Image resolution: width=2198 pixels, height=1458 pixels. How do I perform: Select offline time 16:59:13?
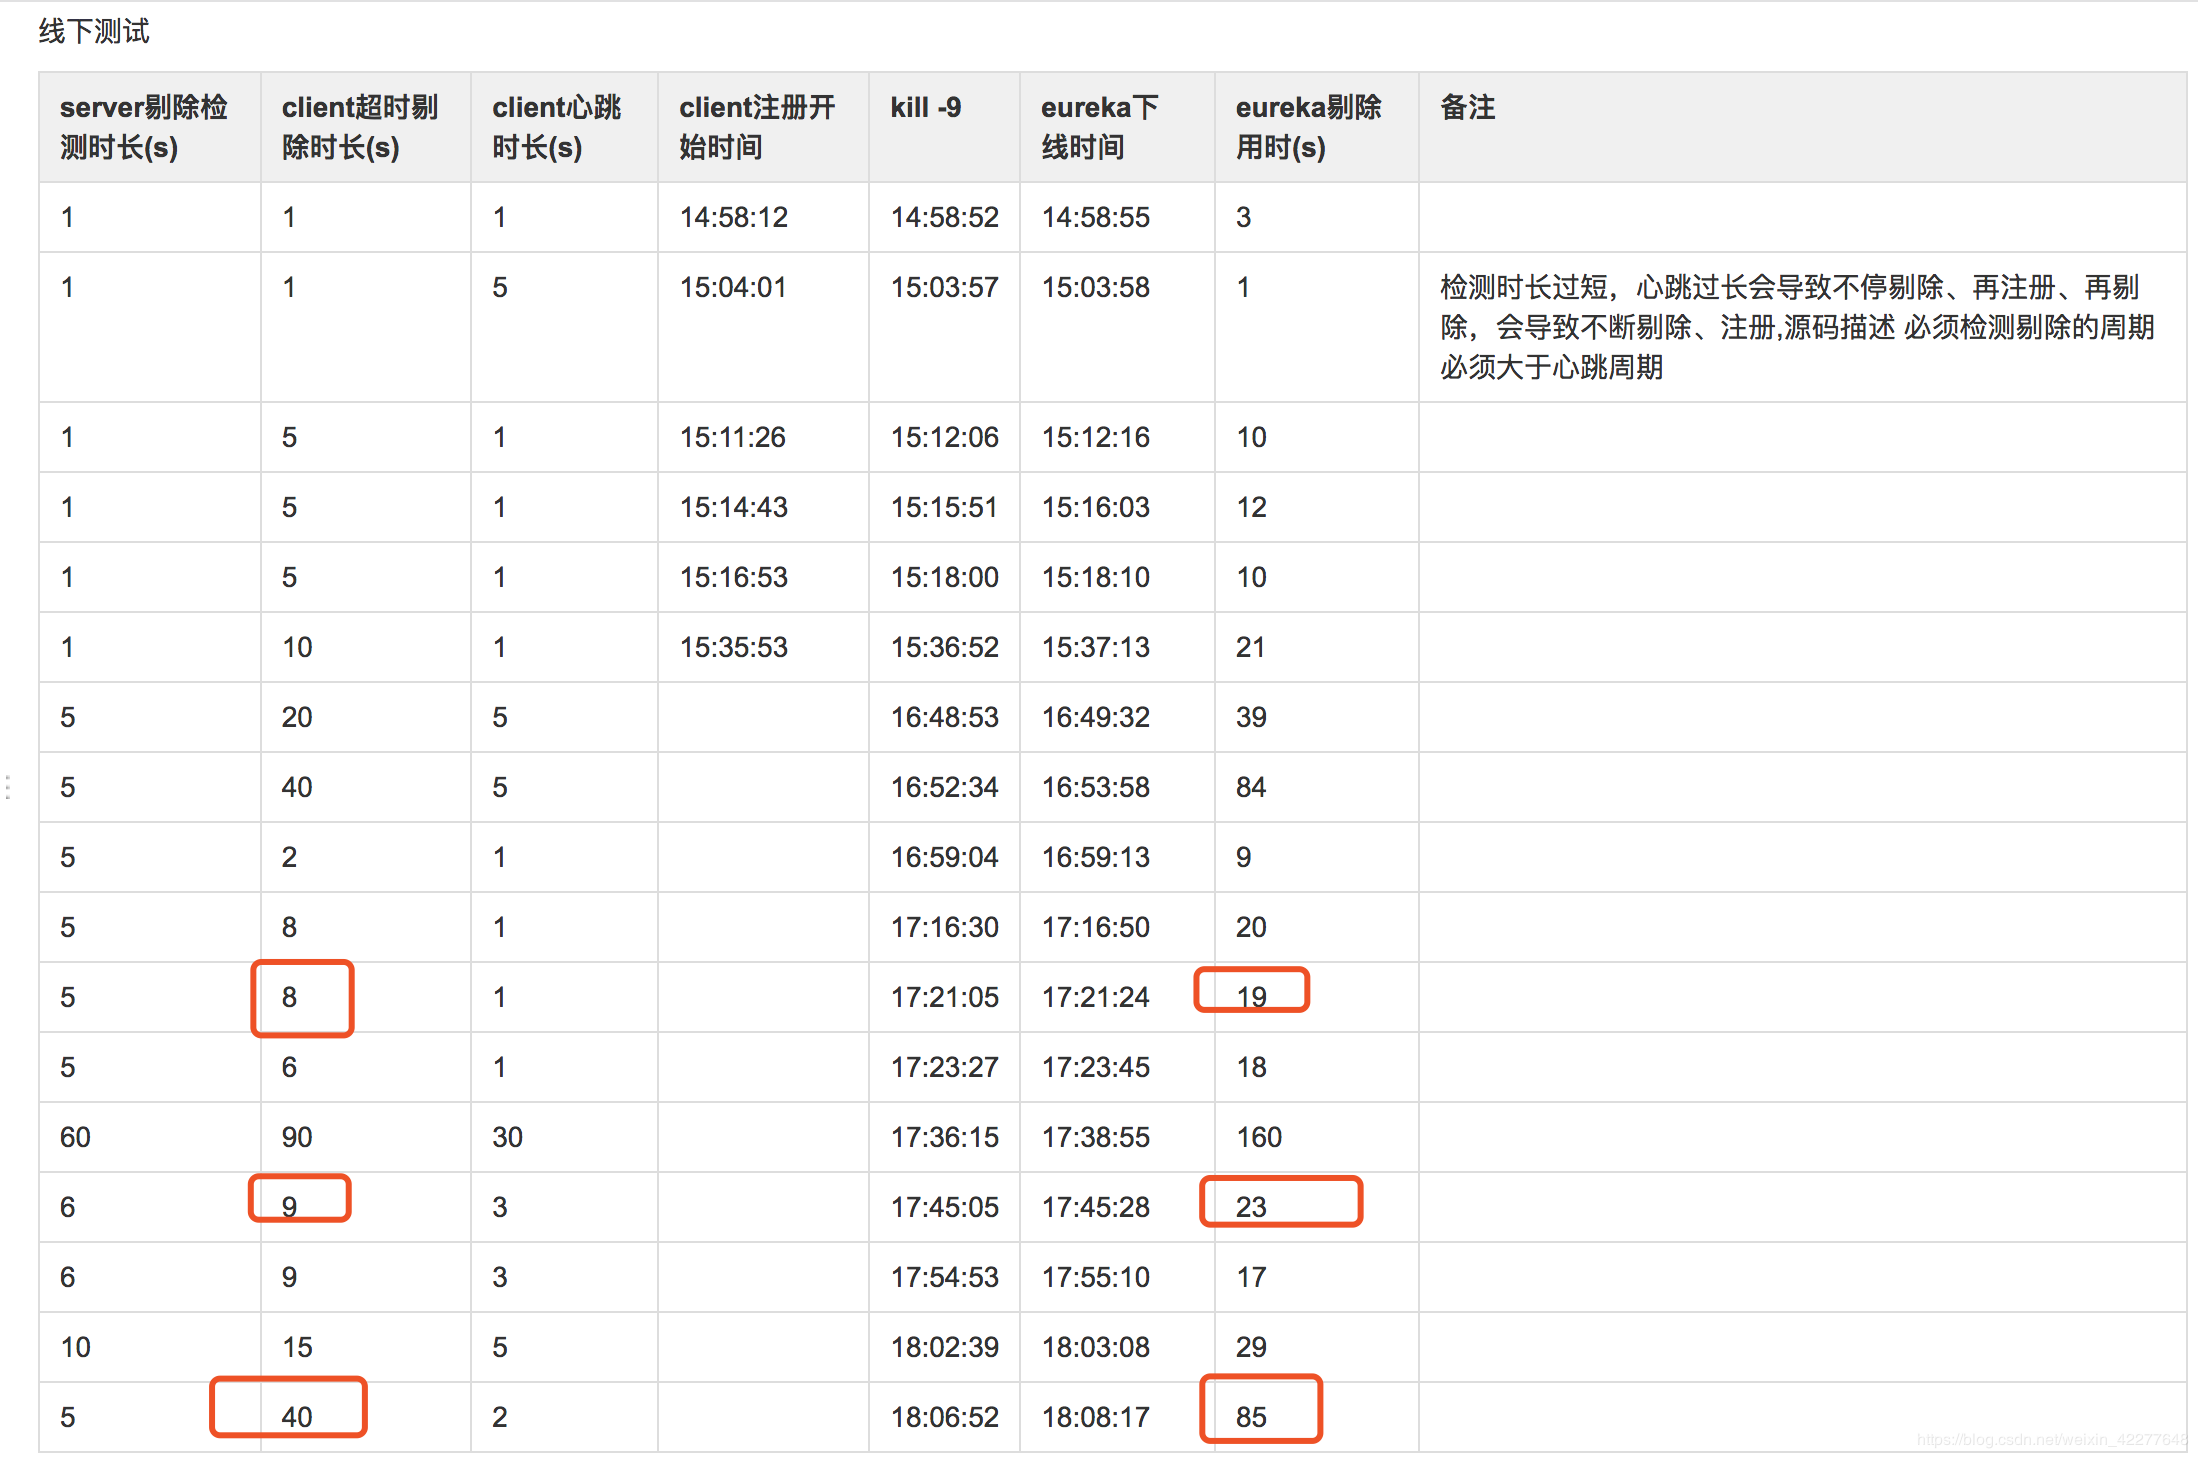(x=1096, y=857)
